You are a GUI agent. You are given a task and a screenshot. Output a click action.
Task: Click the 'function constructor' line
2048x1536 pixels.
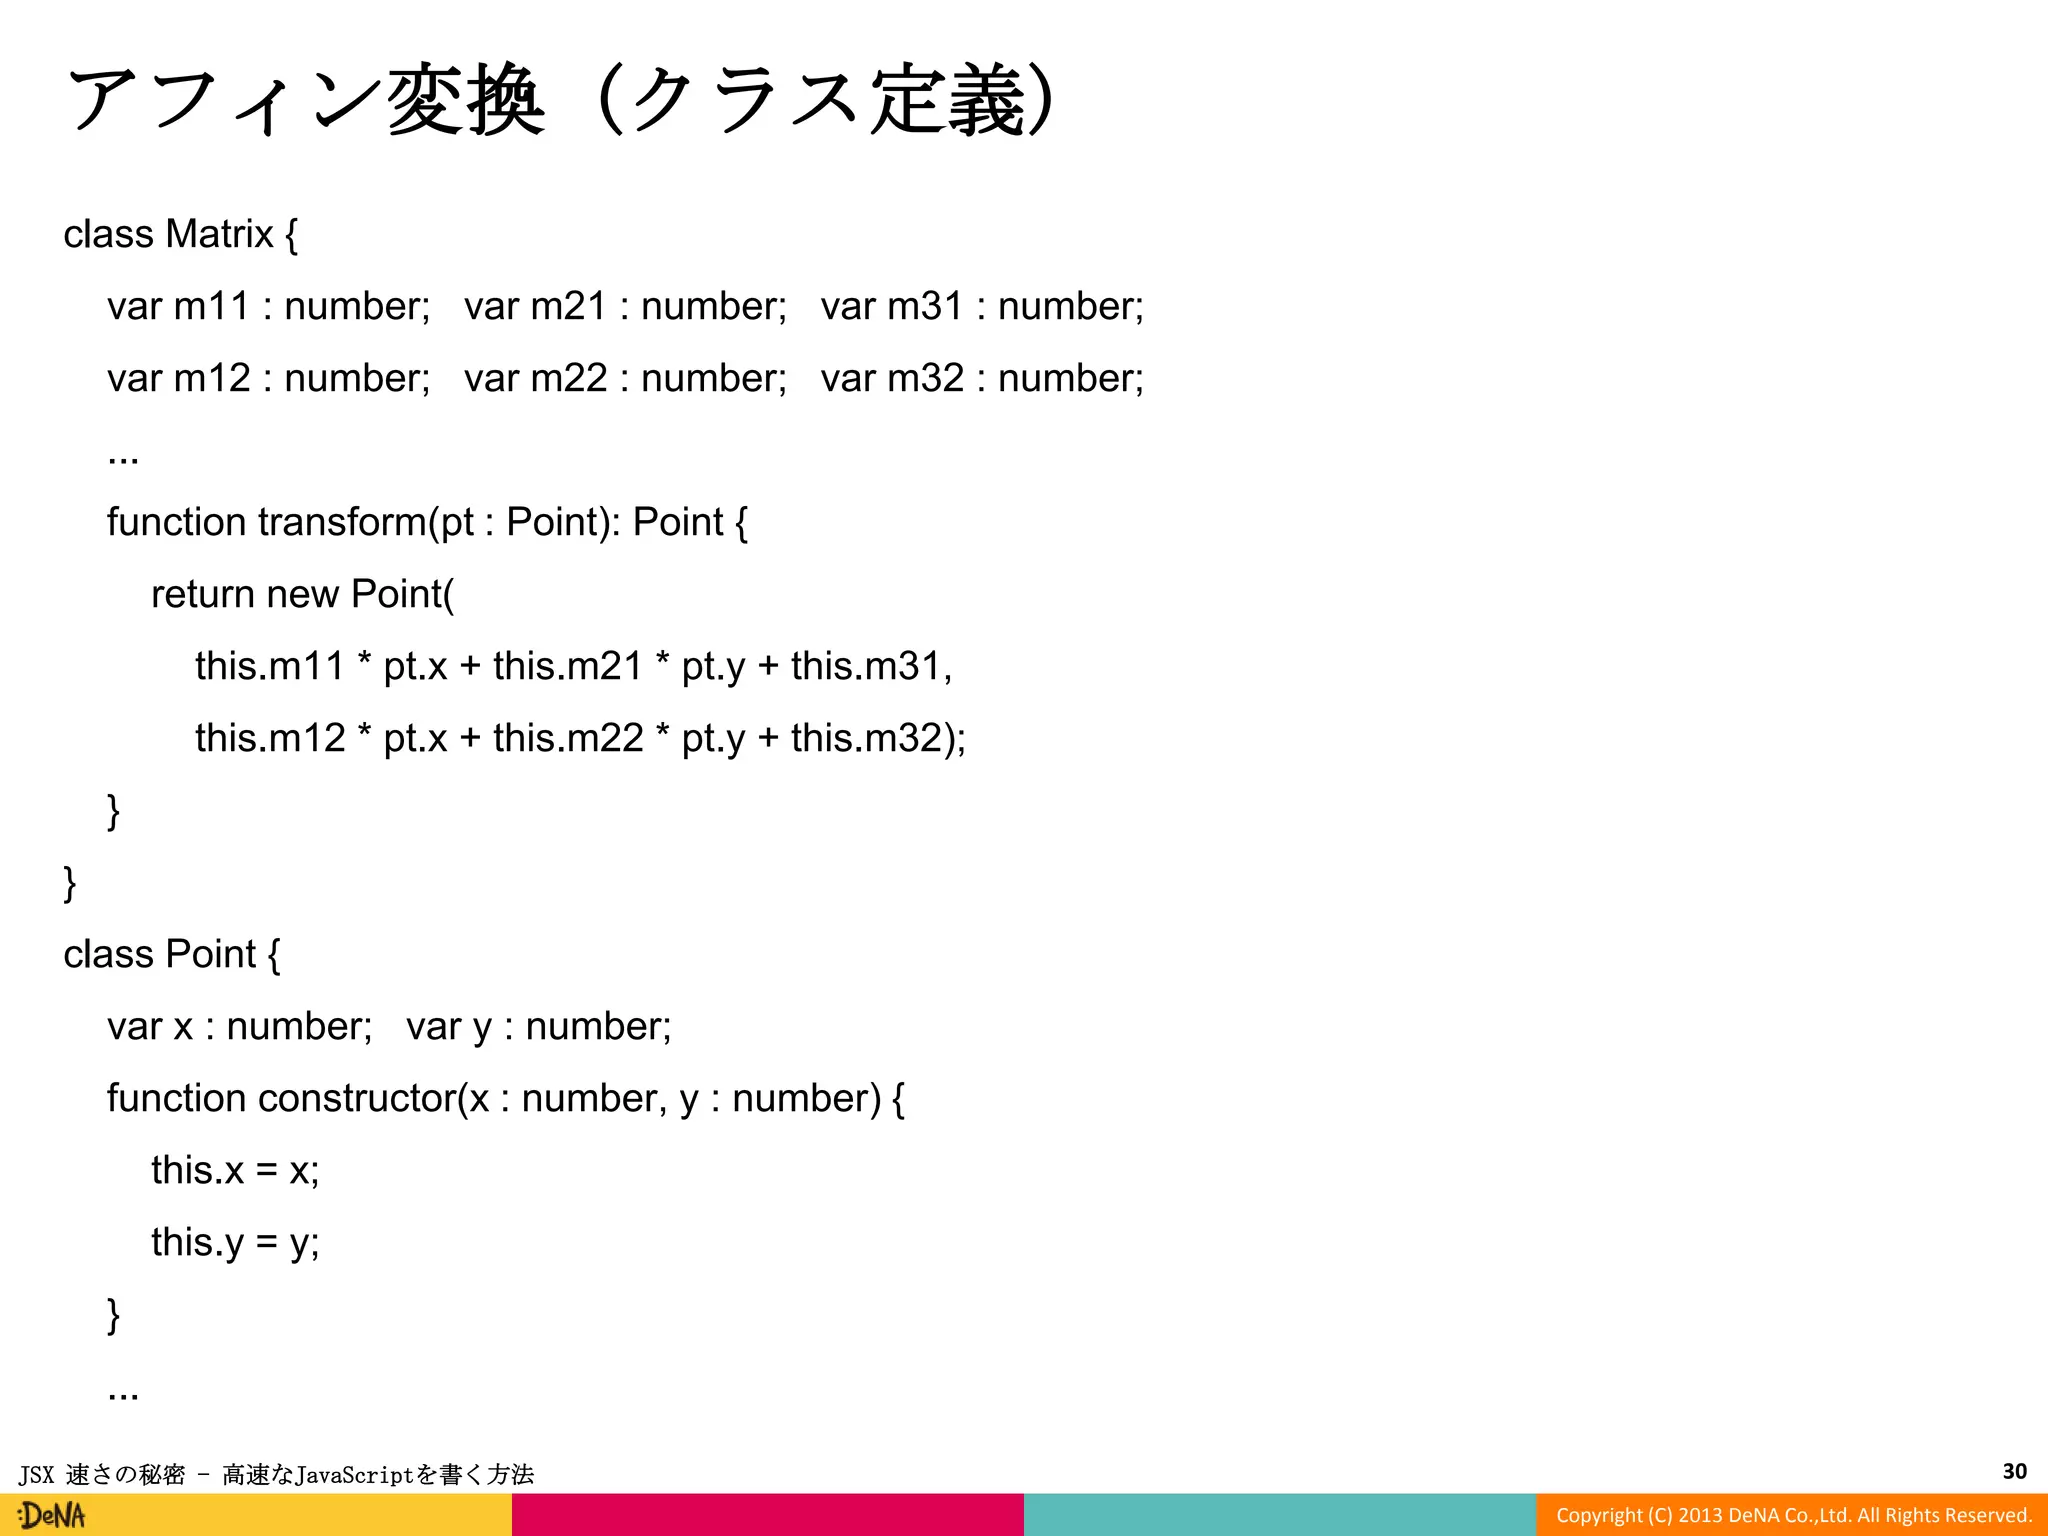pyautogui.click(x=505, y=1098)
